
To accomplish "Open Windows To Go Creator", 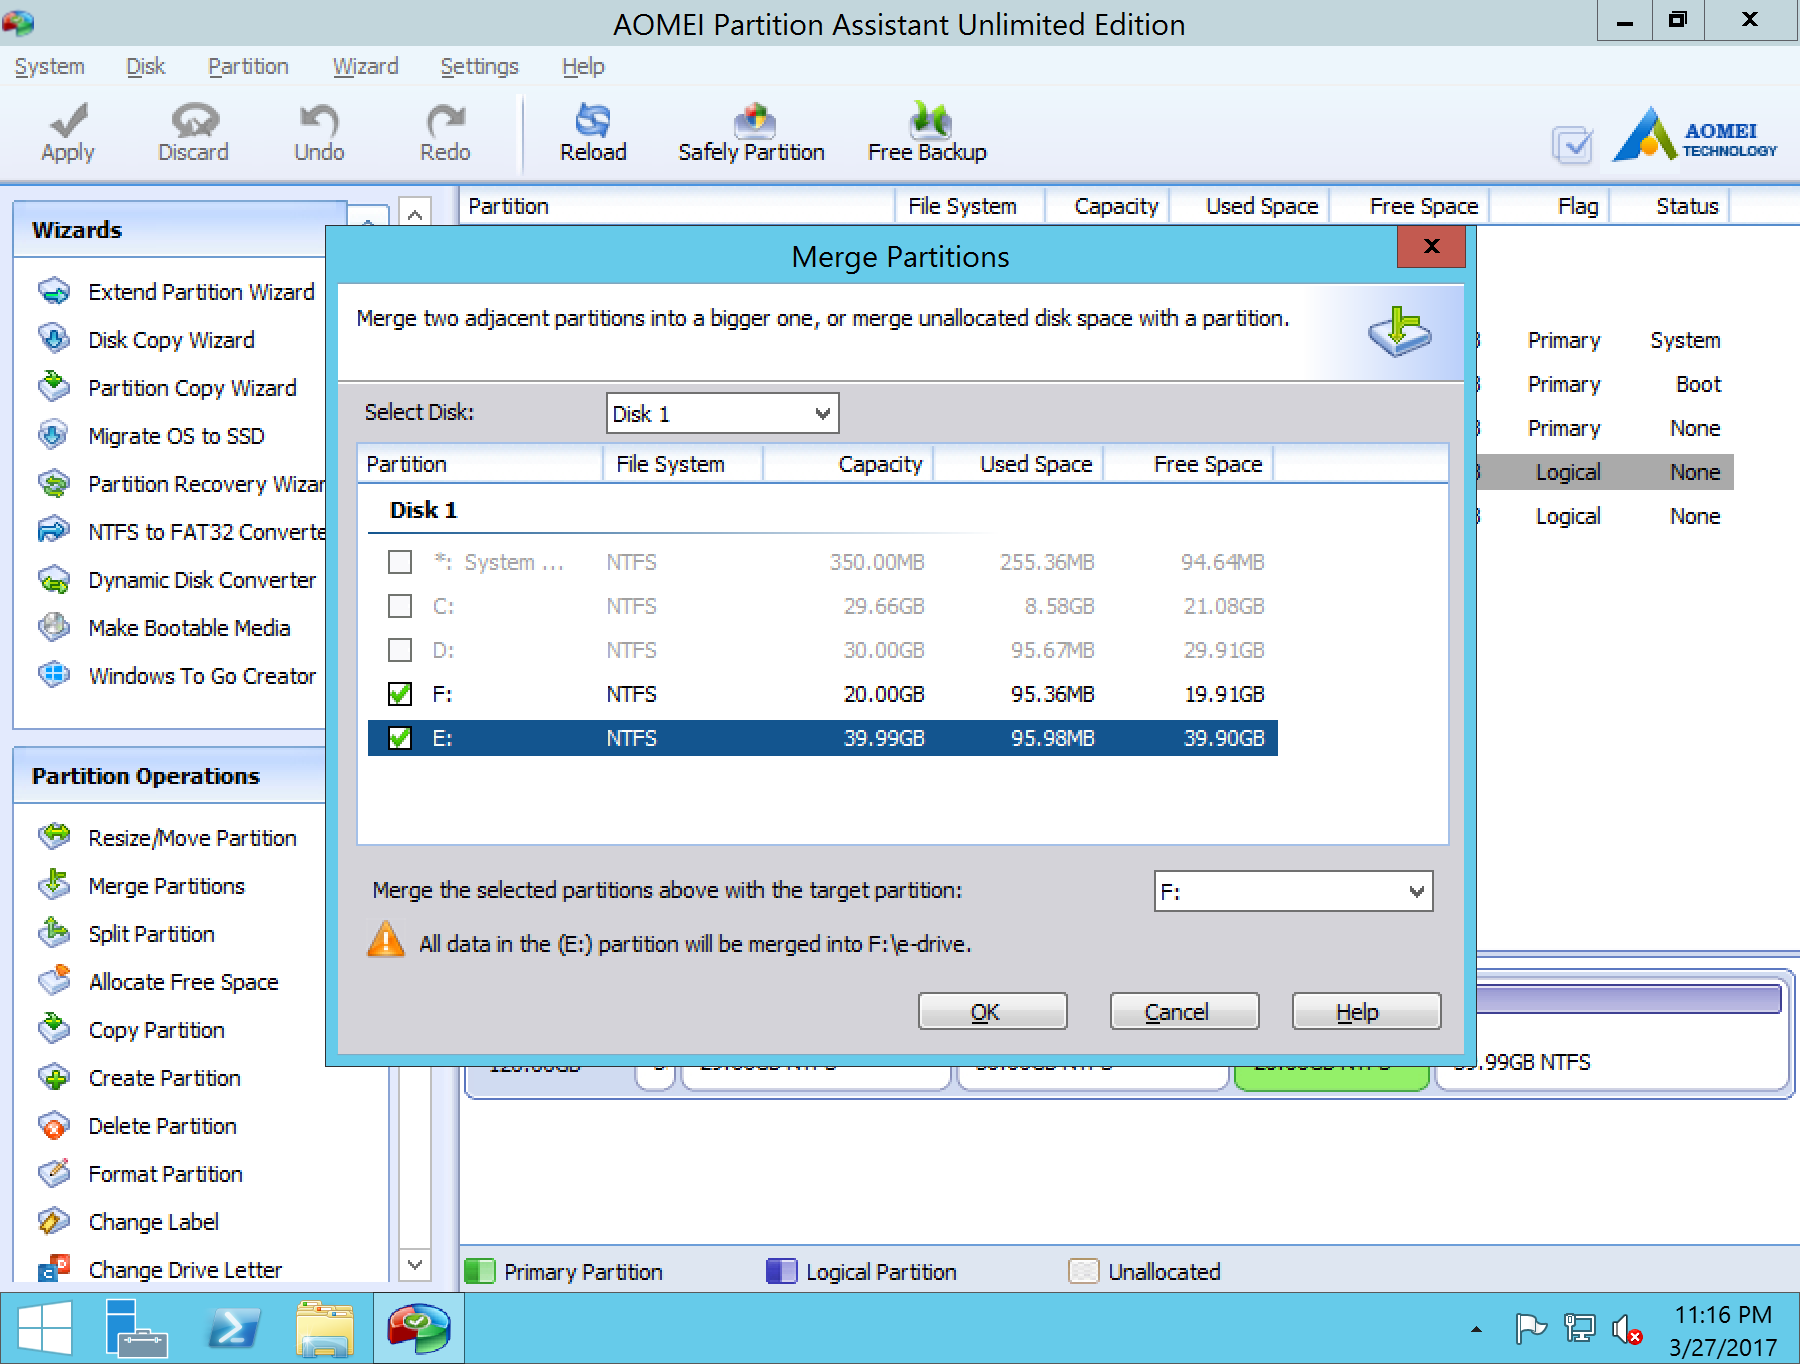I will pos(177,676).
